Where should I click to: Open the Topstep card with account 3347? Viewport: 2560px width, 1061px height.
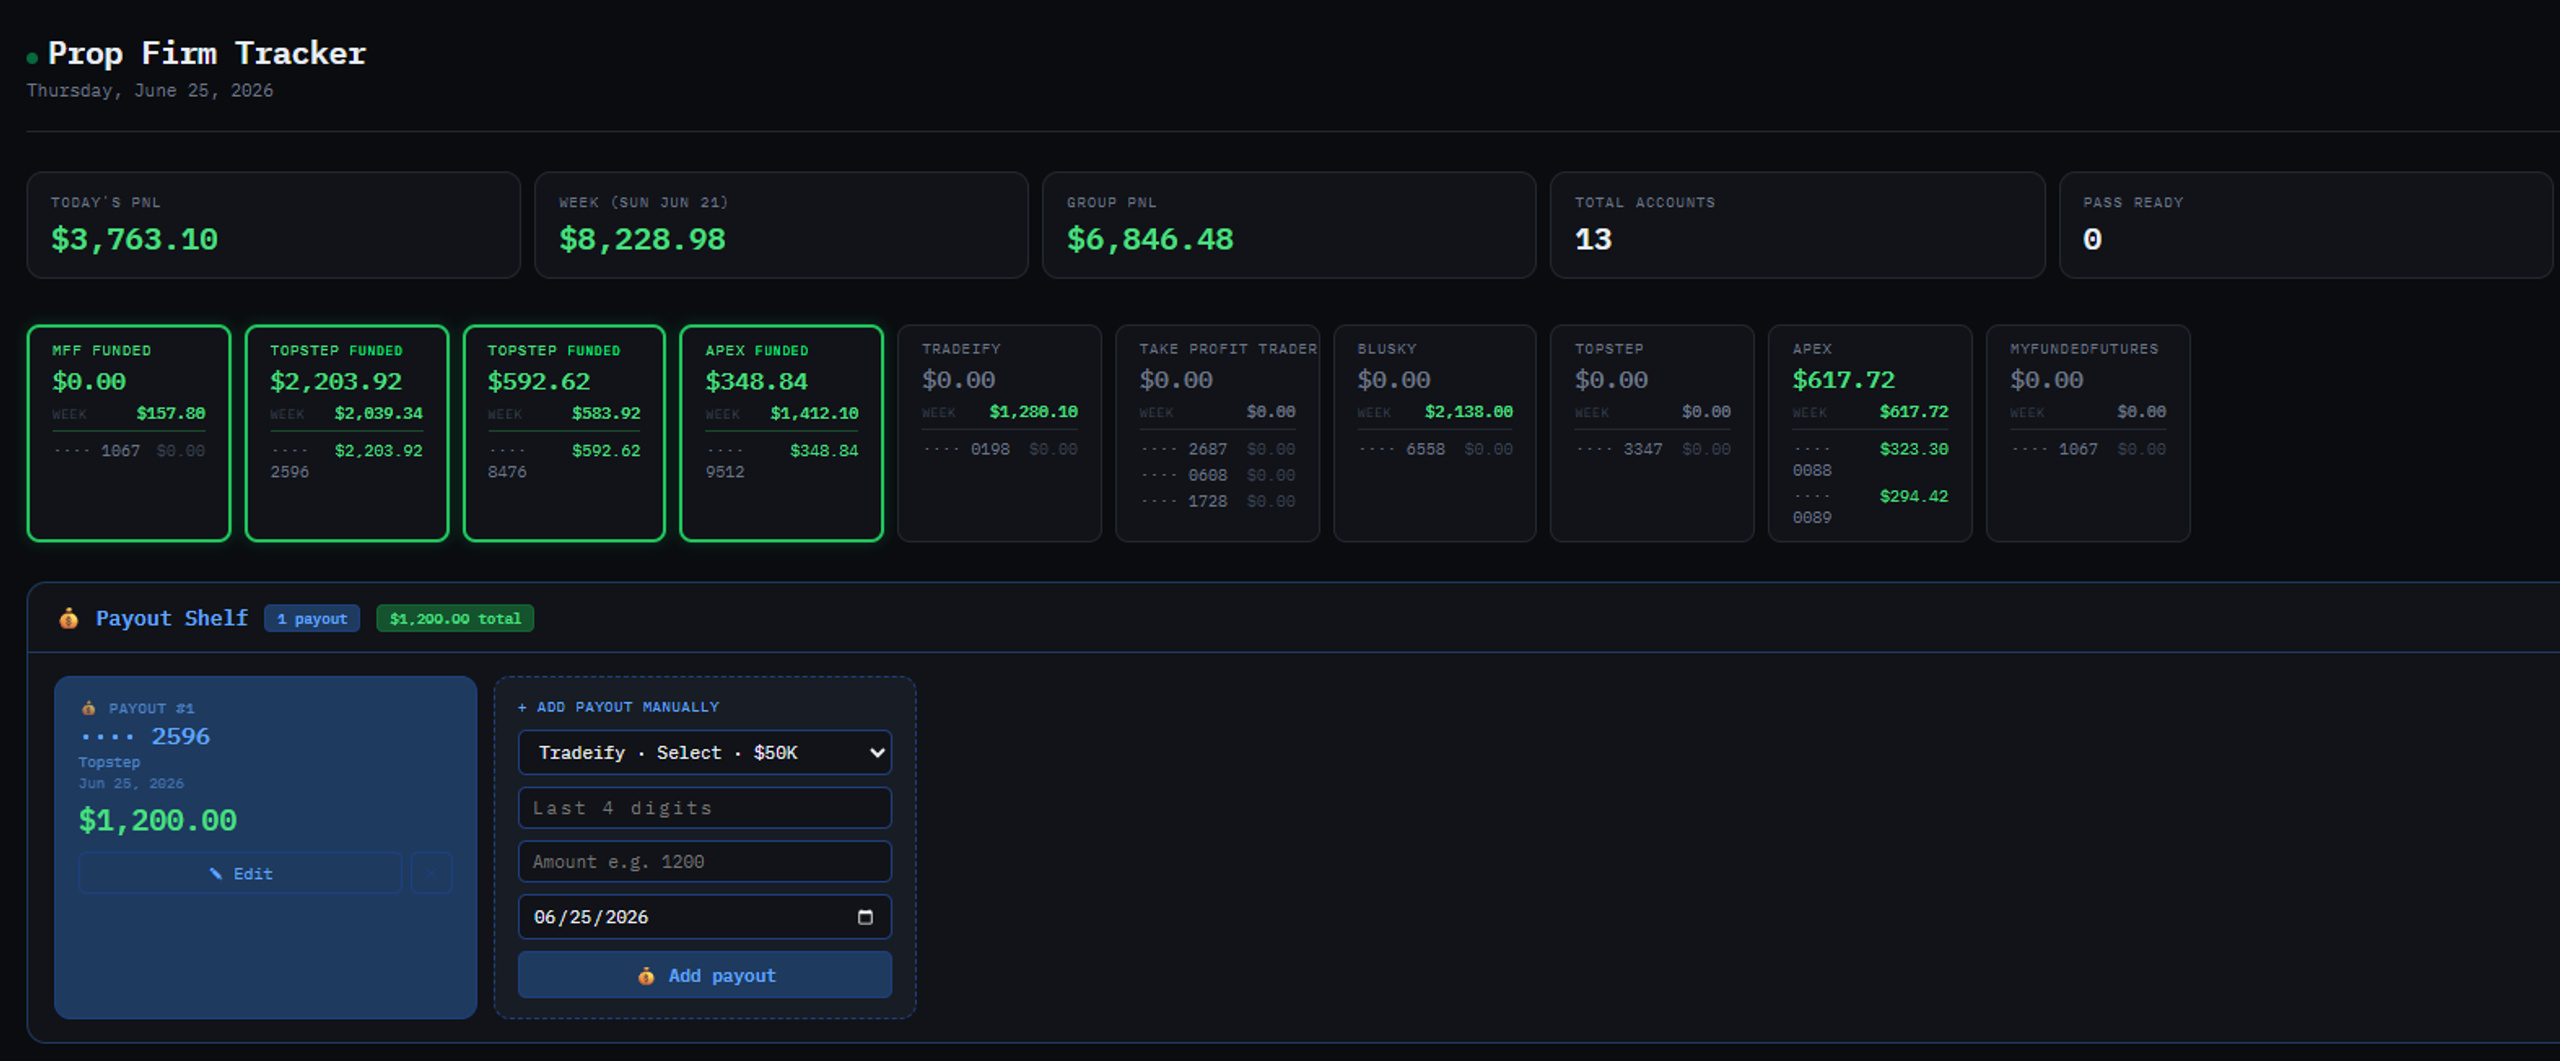1652,433
